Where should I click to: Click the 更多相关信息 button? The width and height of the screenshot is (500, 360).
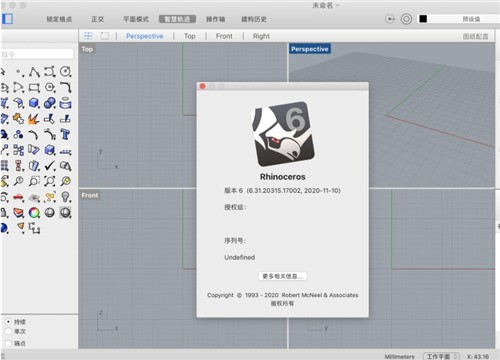tap(282, 276)
